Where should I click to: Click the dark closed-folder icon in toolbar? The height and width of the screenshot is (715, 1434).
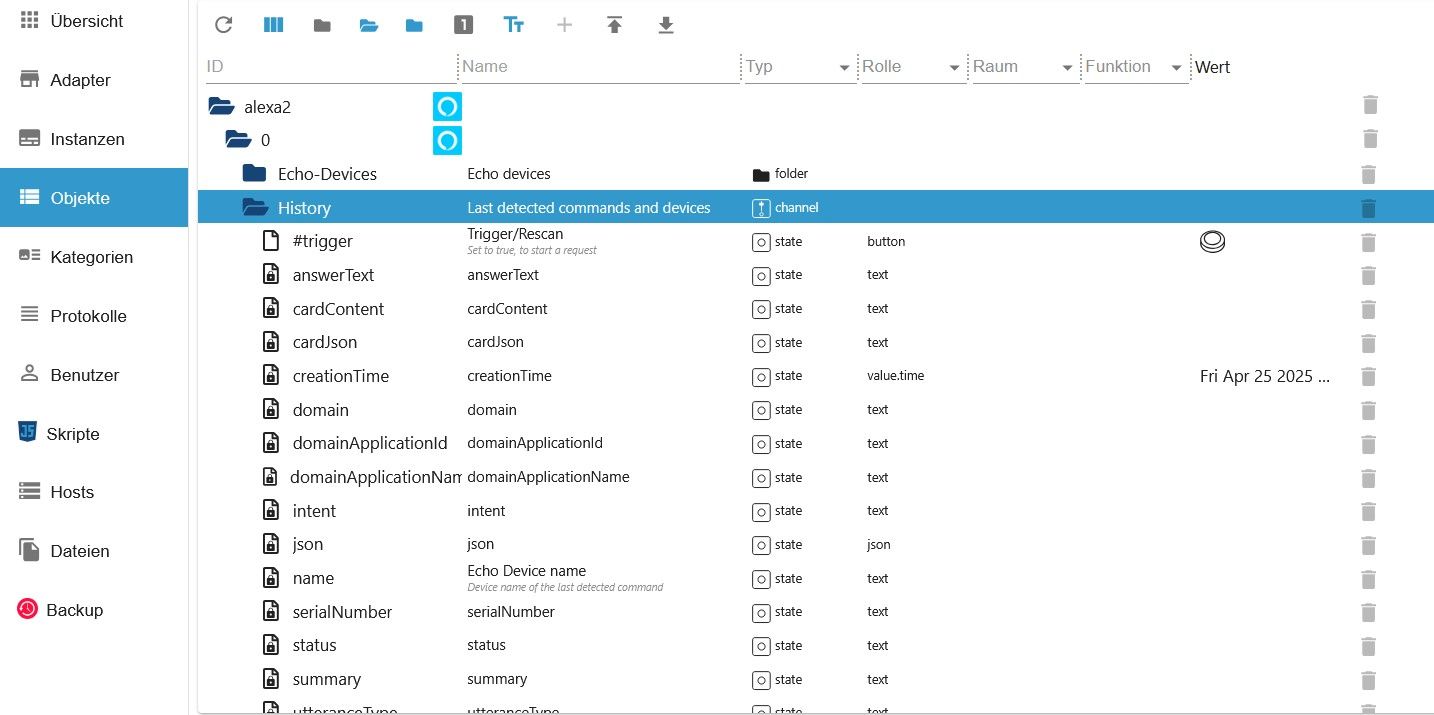pos(322,25)
